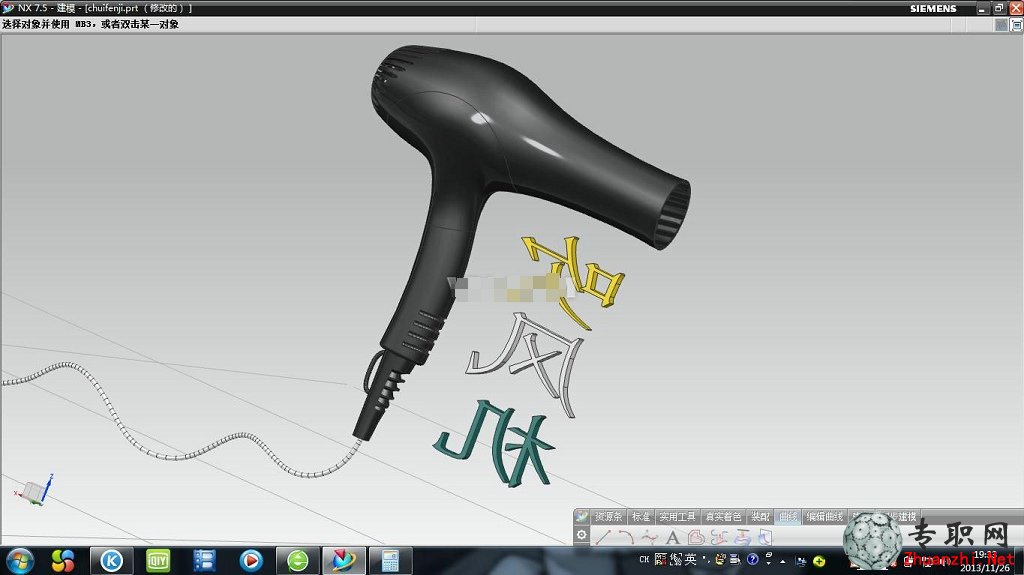Select the Offset Curve tool
The image size is (1024, 575).
click(696, 537)
